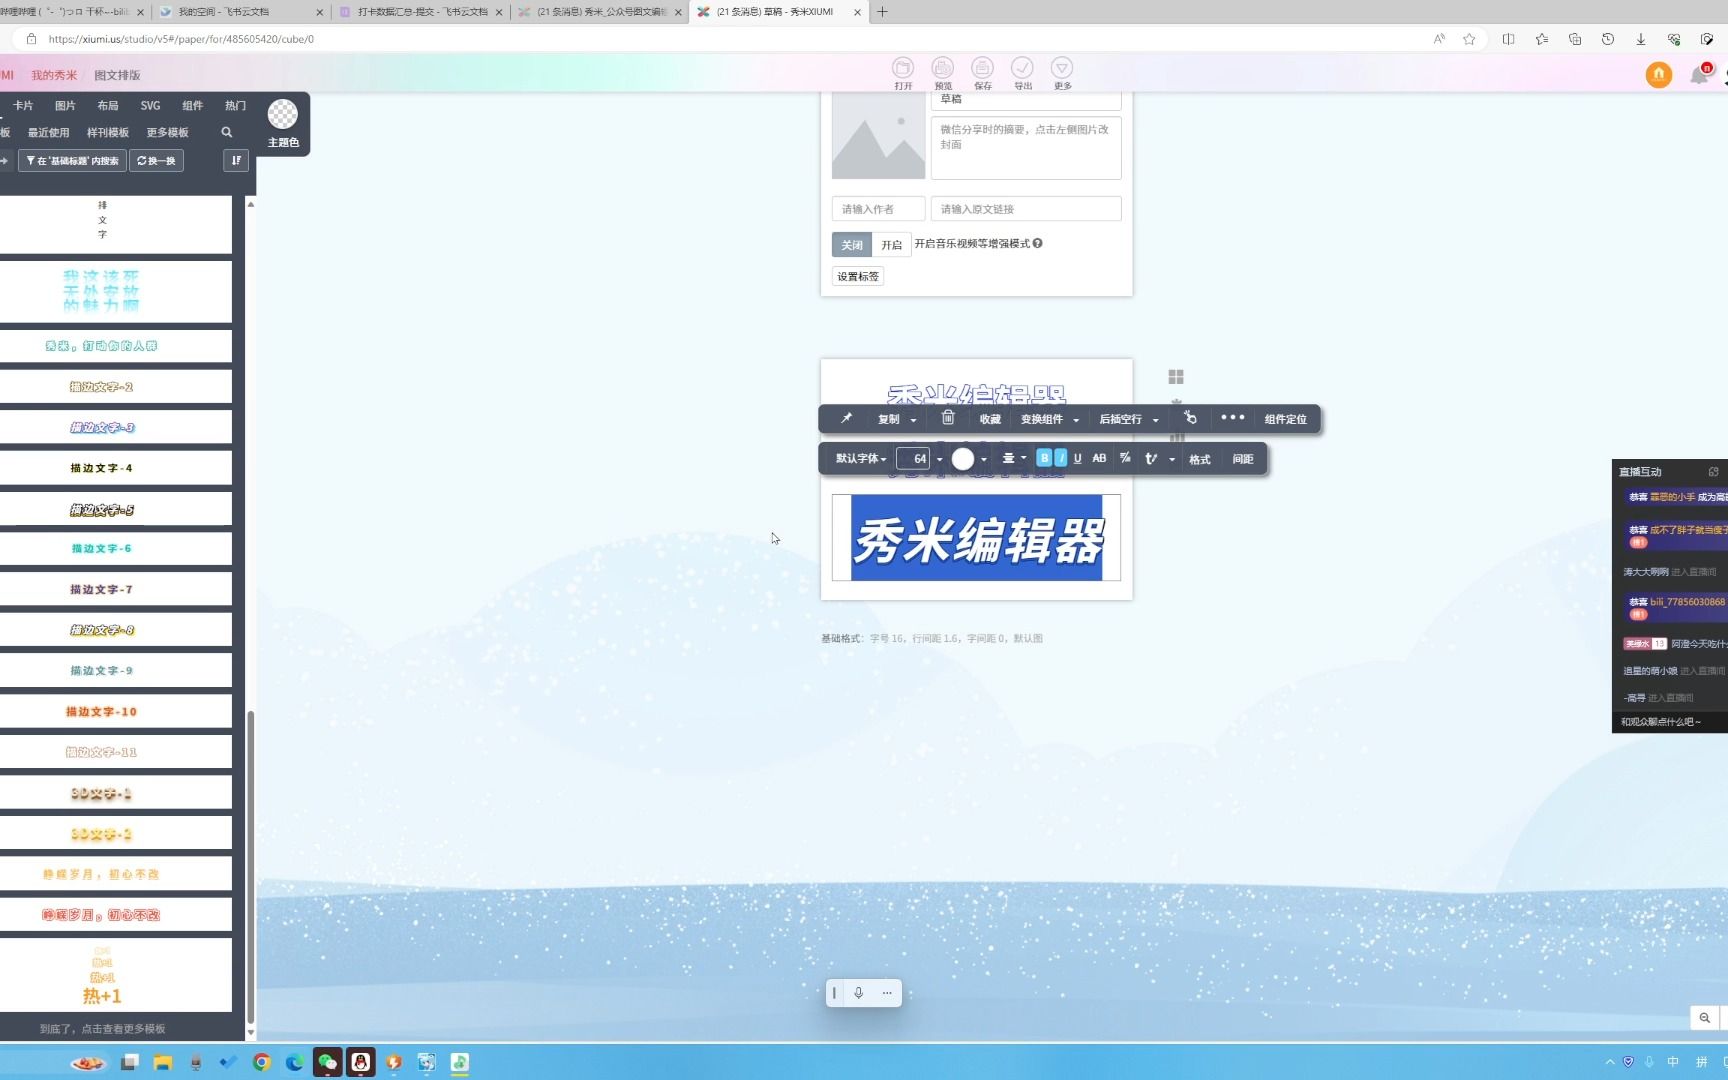This screenshot has height=1080, width=1728.
Task: Click the browser favorites star icon
Action: coord(1469,39)
